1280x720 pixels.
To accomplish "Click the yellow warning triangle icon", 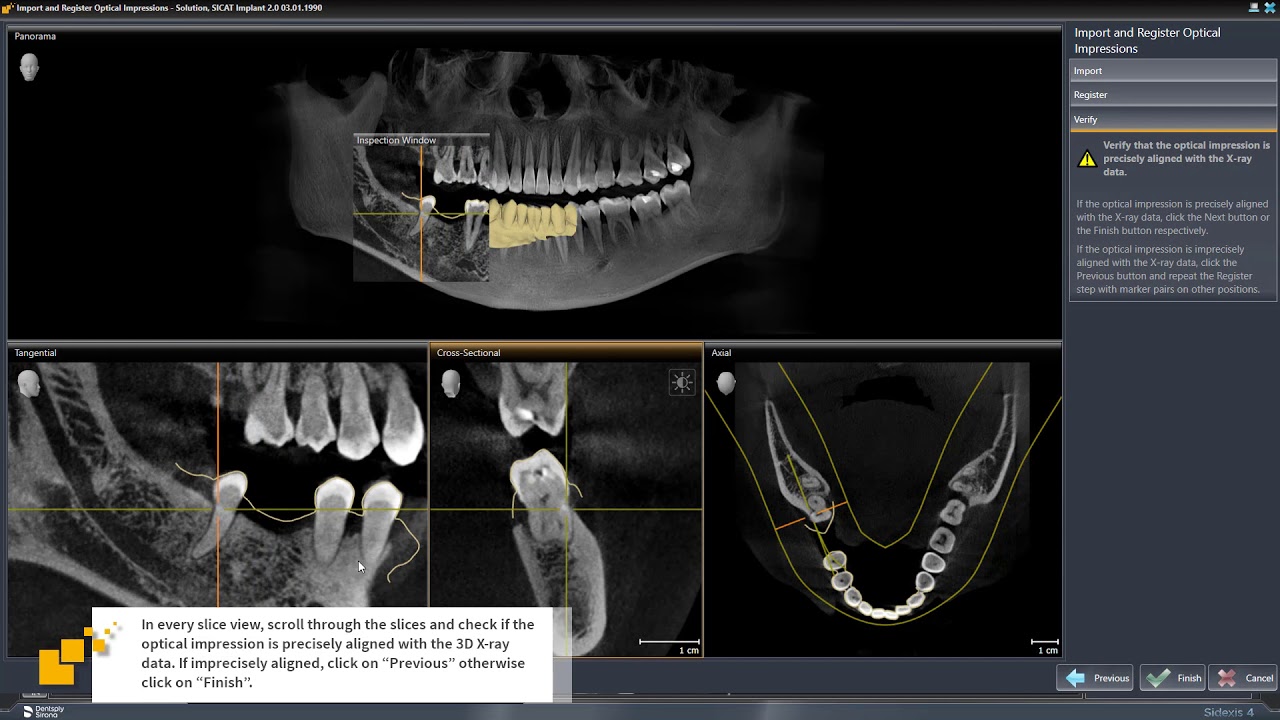I will pos(1087,159).
